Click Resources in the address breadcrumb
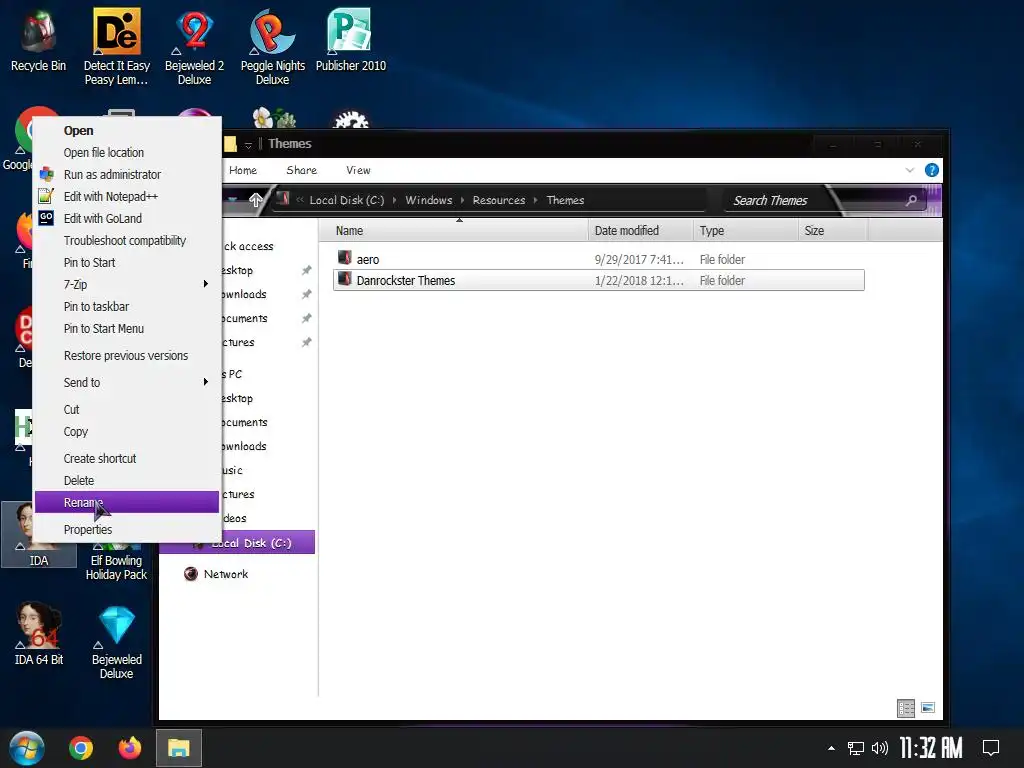 click(499, 200)
